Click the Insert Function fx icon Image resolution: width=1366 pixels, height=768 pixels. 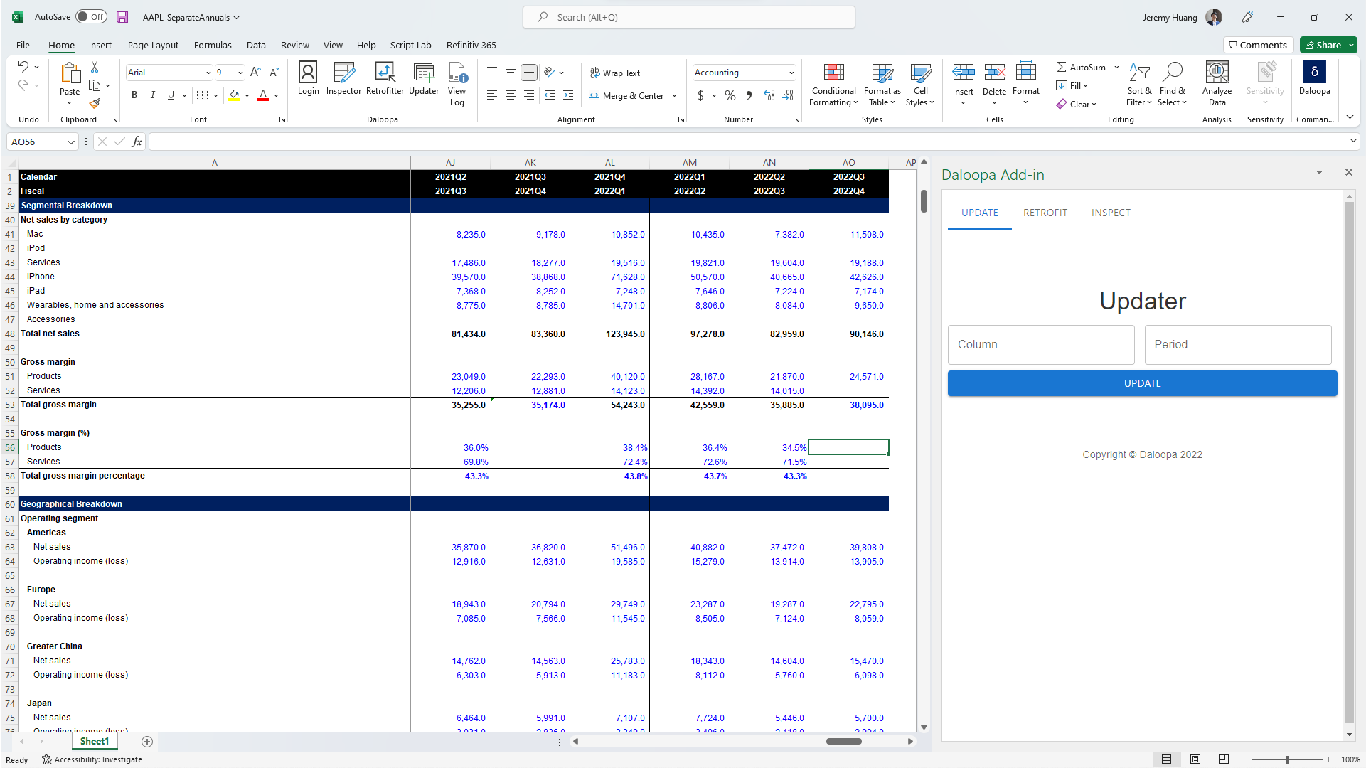[x=138, y=142]
